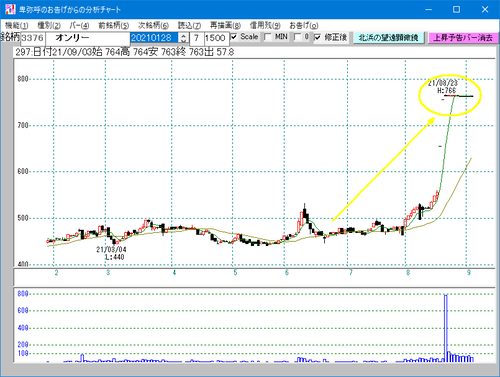Click the cyan 北浜の望遠顕微鏡 button
The image size is (500, 377).
click(389, 38)
